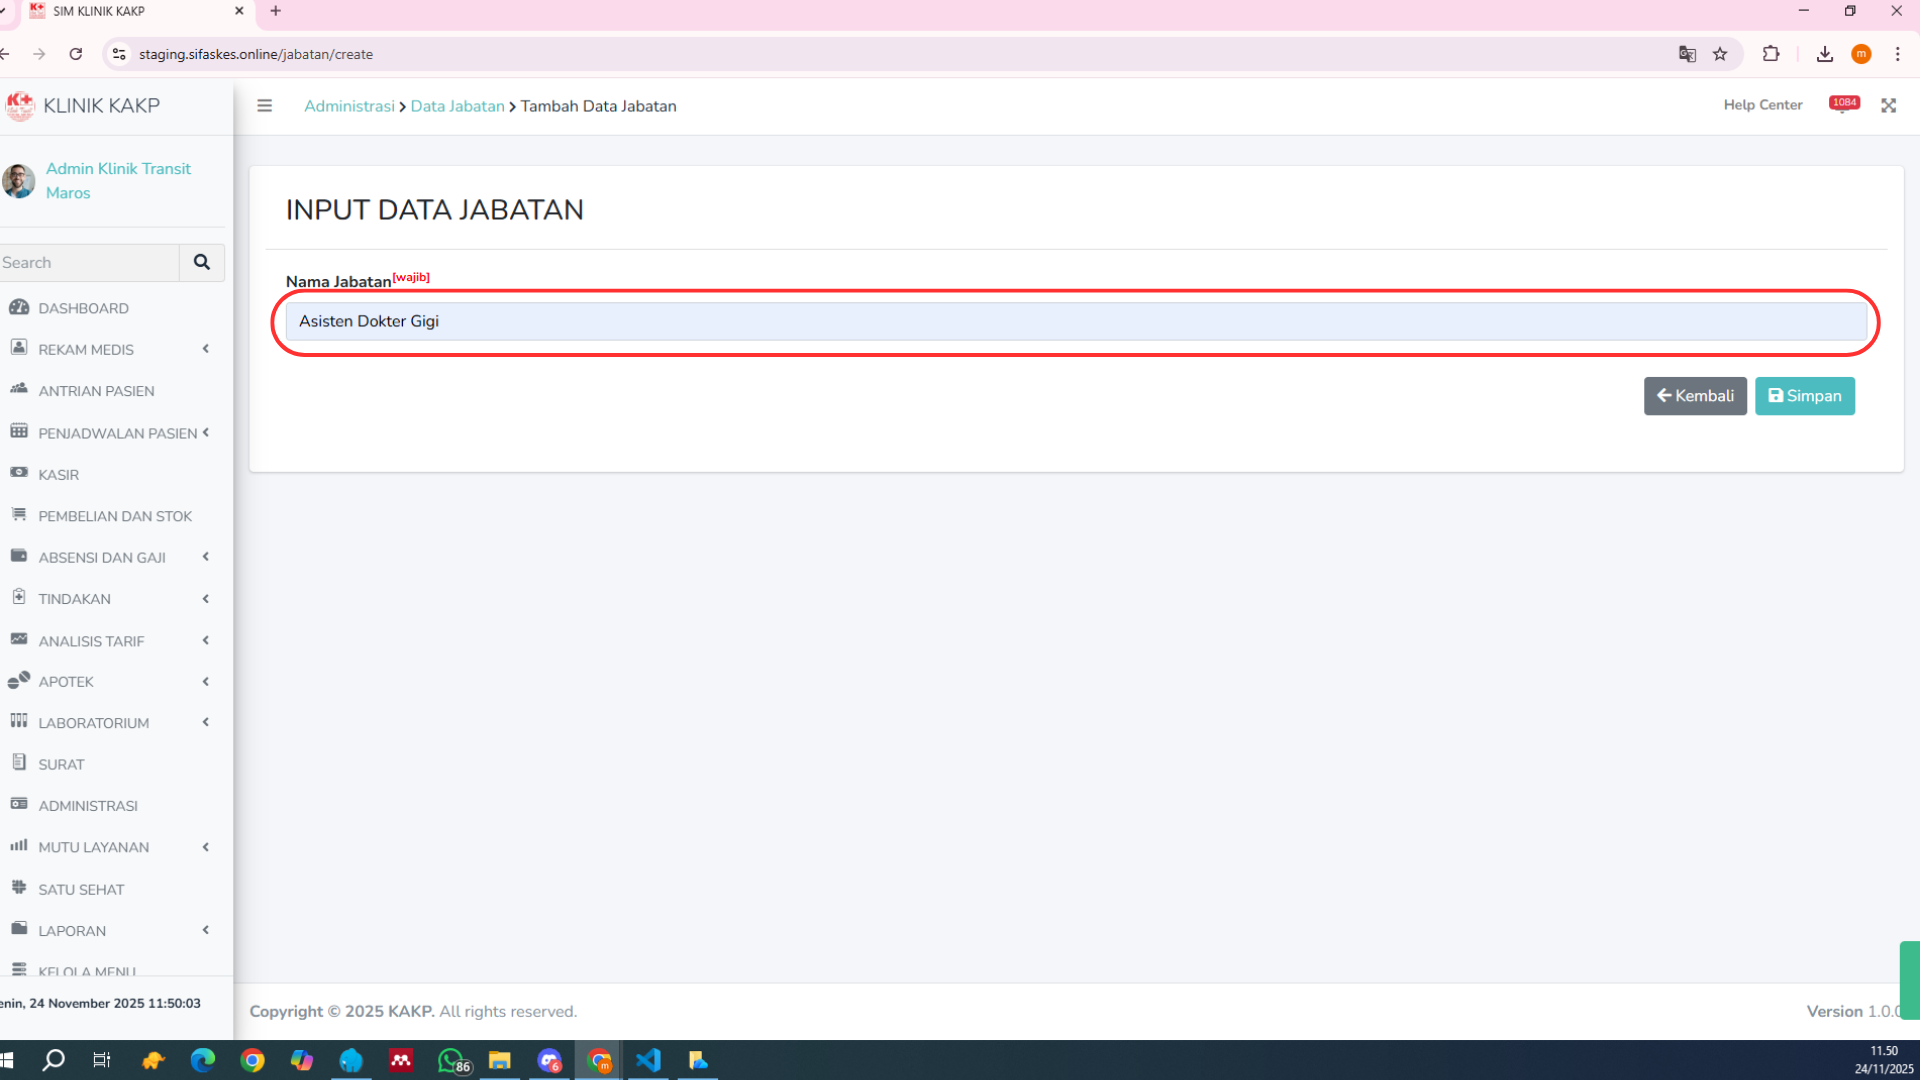Open the Surat menu item
1920x1080 pixels.
(61, 764)
